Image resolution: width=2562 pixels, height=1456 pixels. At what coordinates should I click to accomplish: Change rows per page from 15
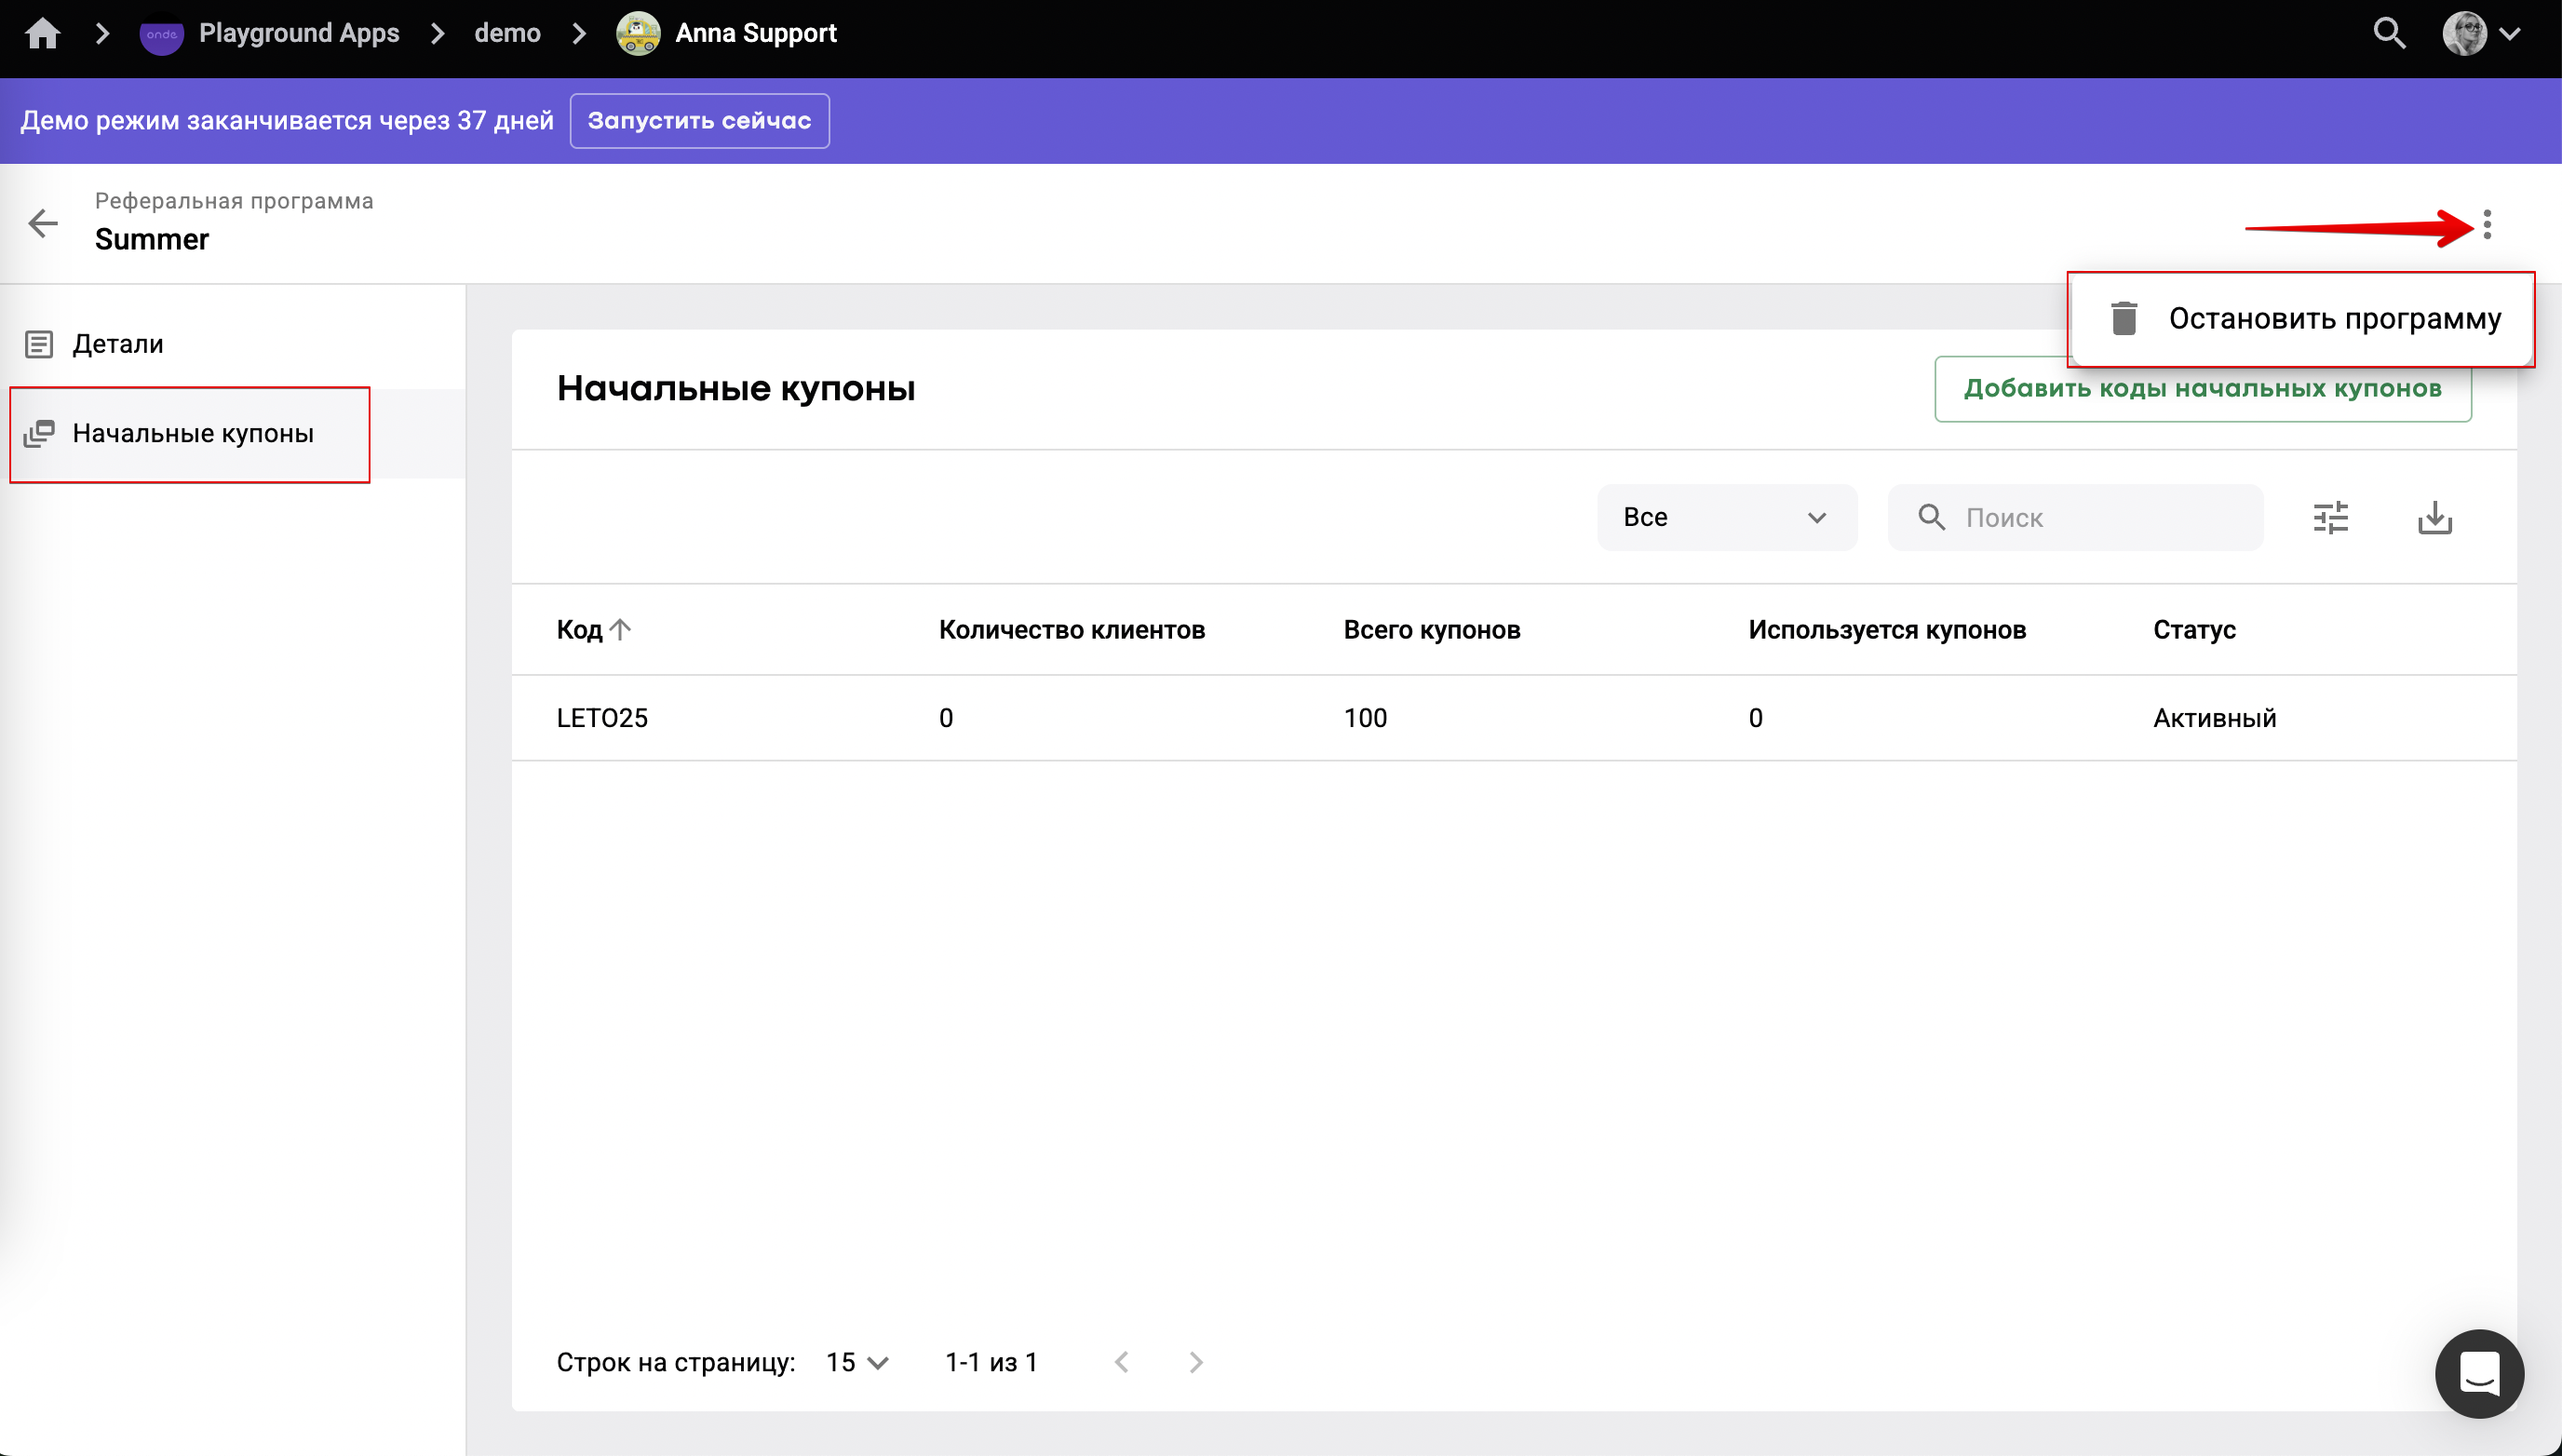[x=857, y=1362]
